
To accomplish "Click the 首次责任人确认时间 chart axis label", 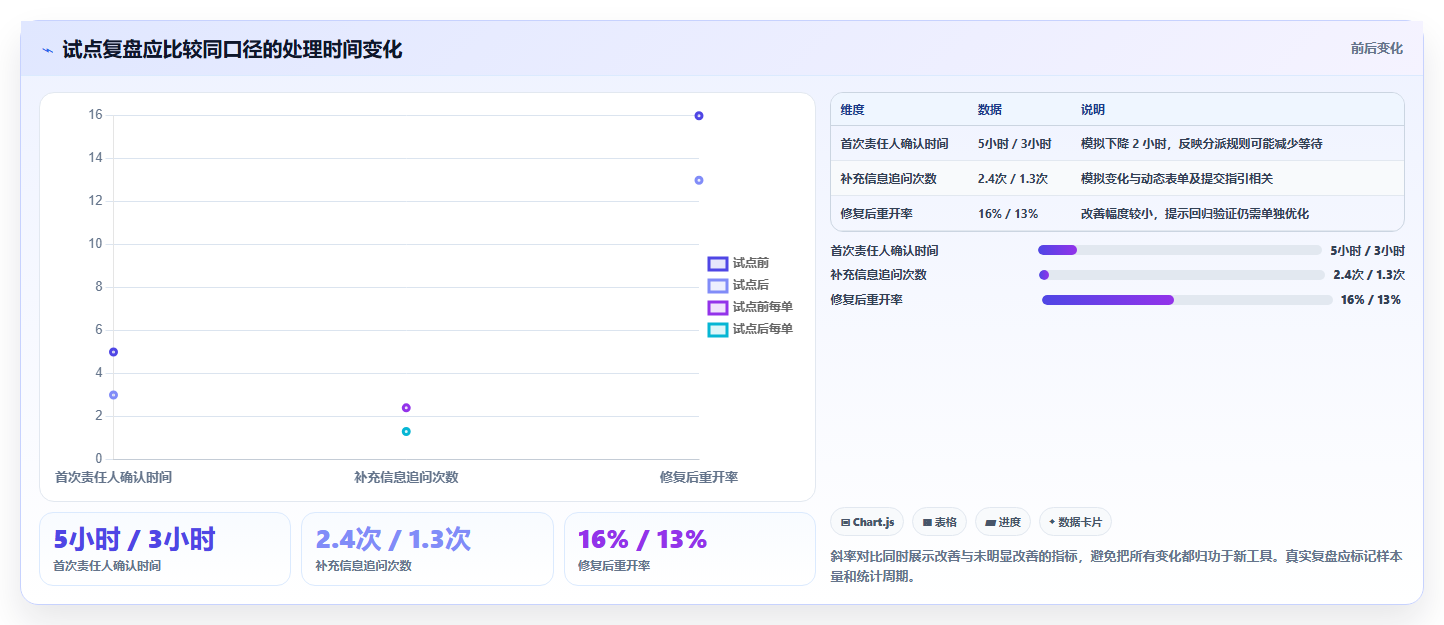I will (113, 477).
